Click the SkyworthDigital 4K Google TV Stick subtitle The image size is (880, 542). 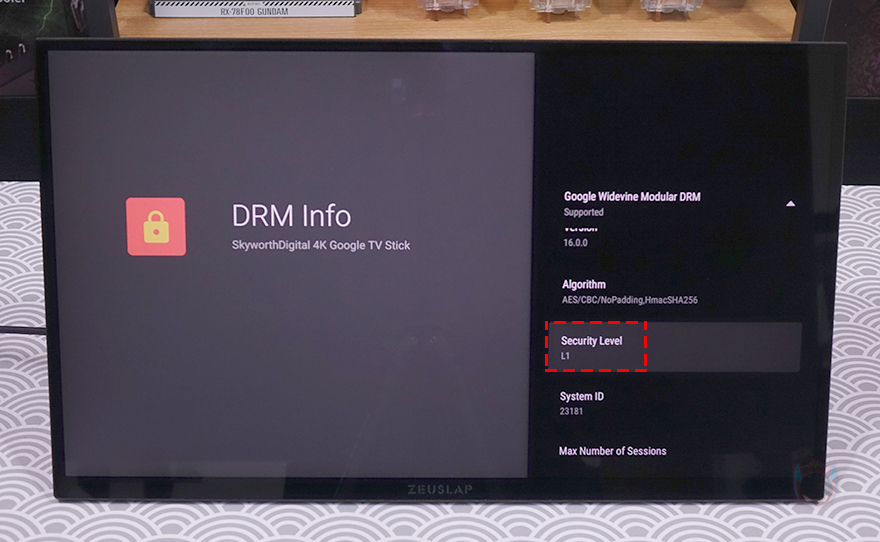pos(321,245)
